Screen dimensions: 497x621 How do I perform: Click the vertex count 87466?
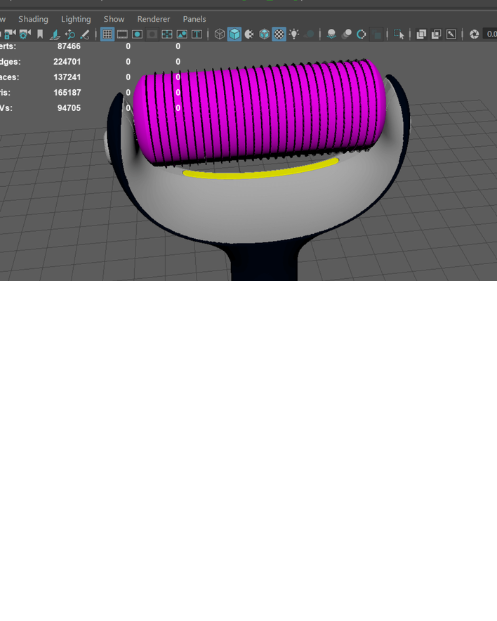click(x=69, y=46)
